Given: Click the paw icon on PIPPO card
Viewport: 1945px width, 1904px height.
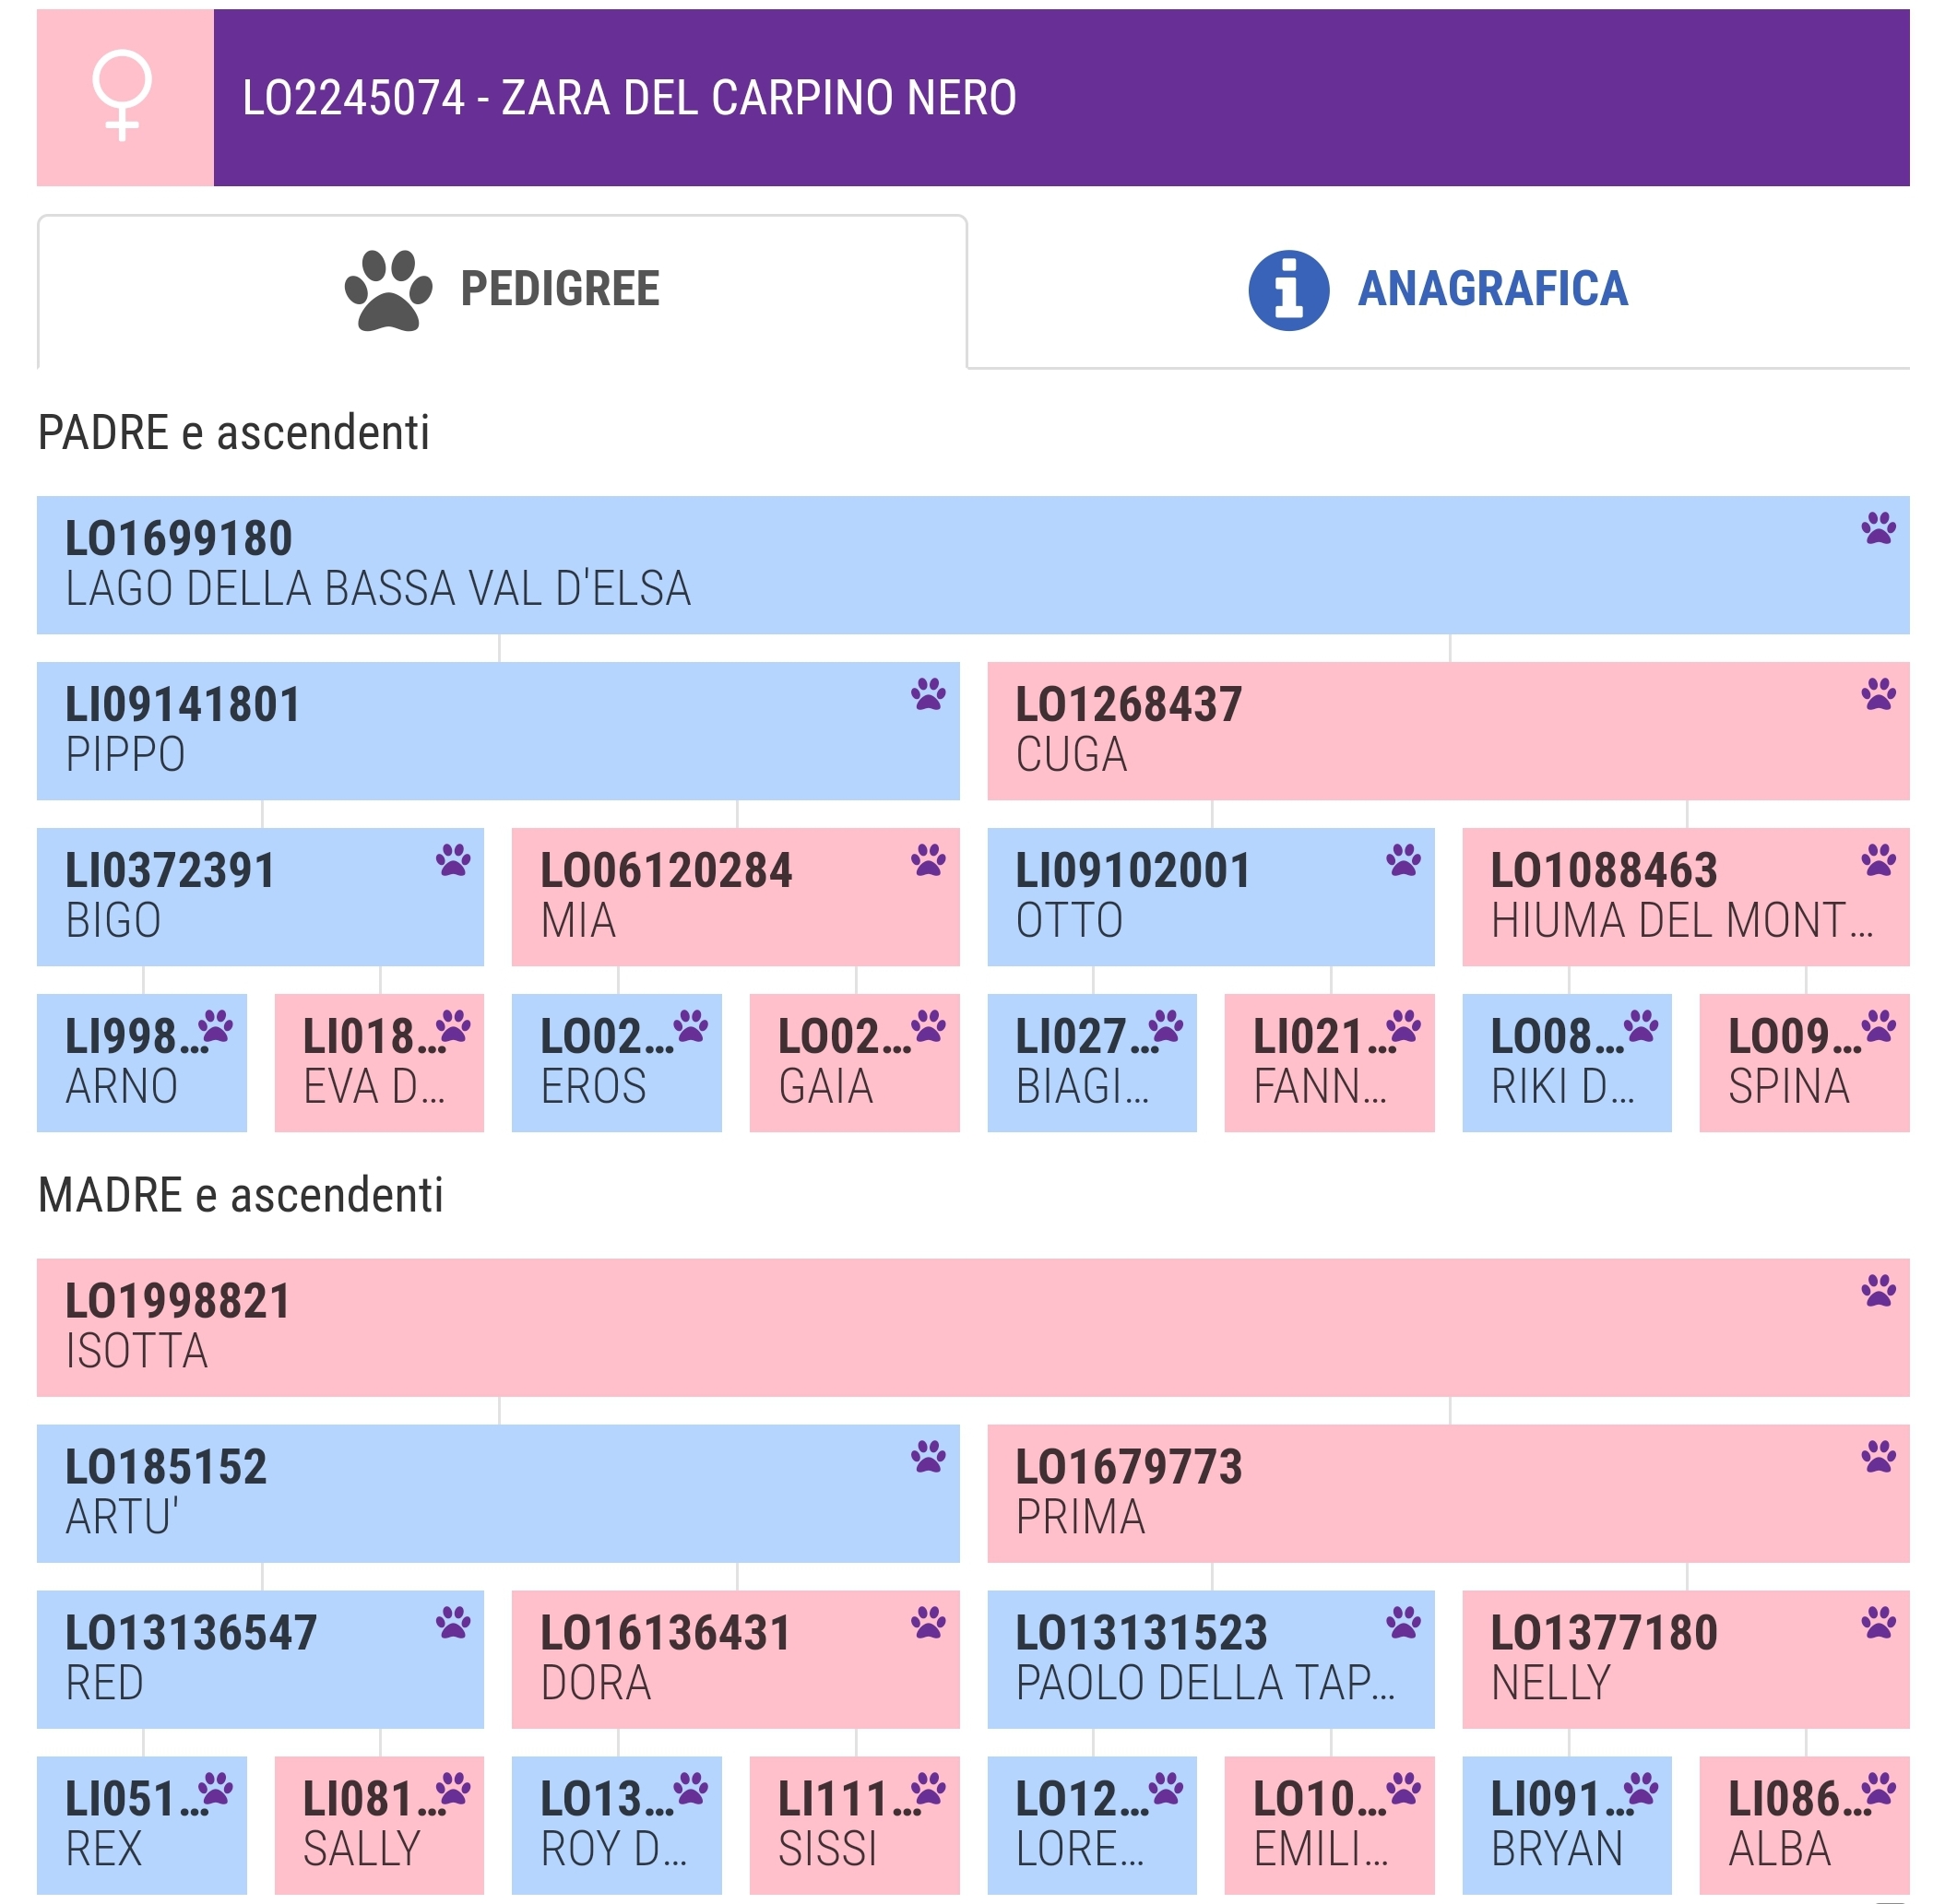Looking at the screenshot, I should (x=927, y=694).
